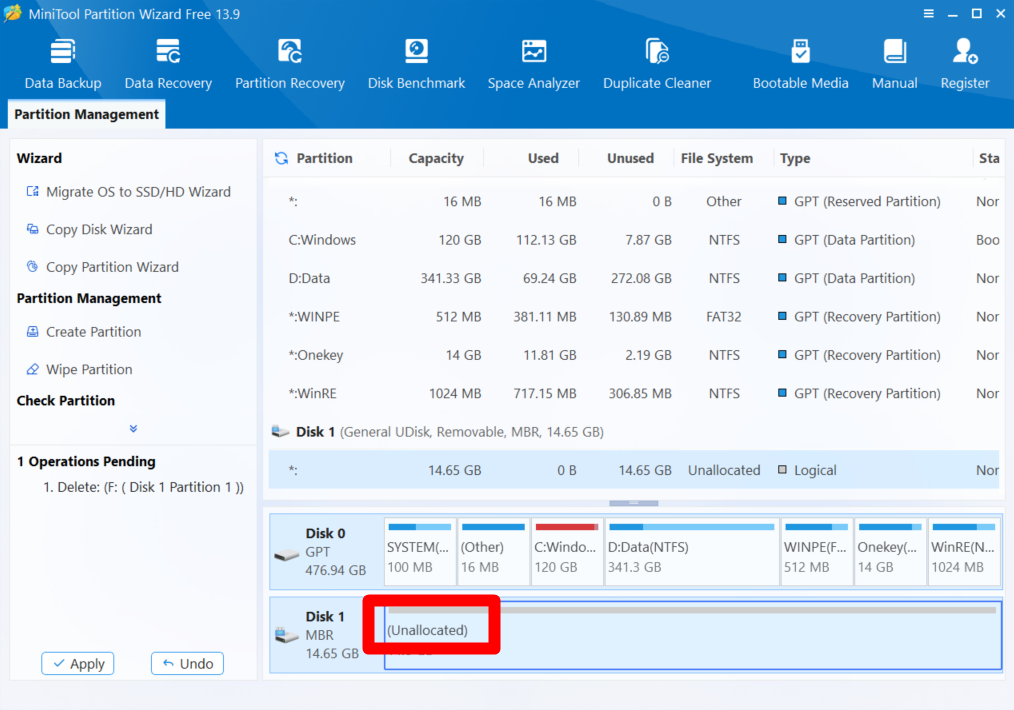Sort by the File System column header
This screenshot has width=1014, height=710.
717,158
